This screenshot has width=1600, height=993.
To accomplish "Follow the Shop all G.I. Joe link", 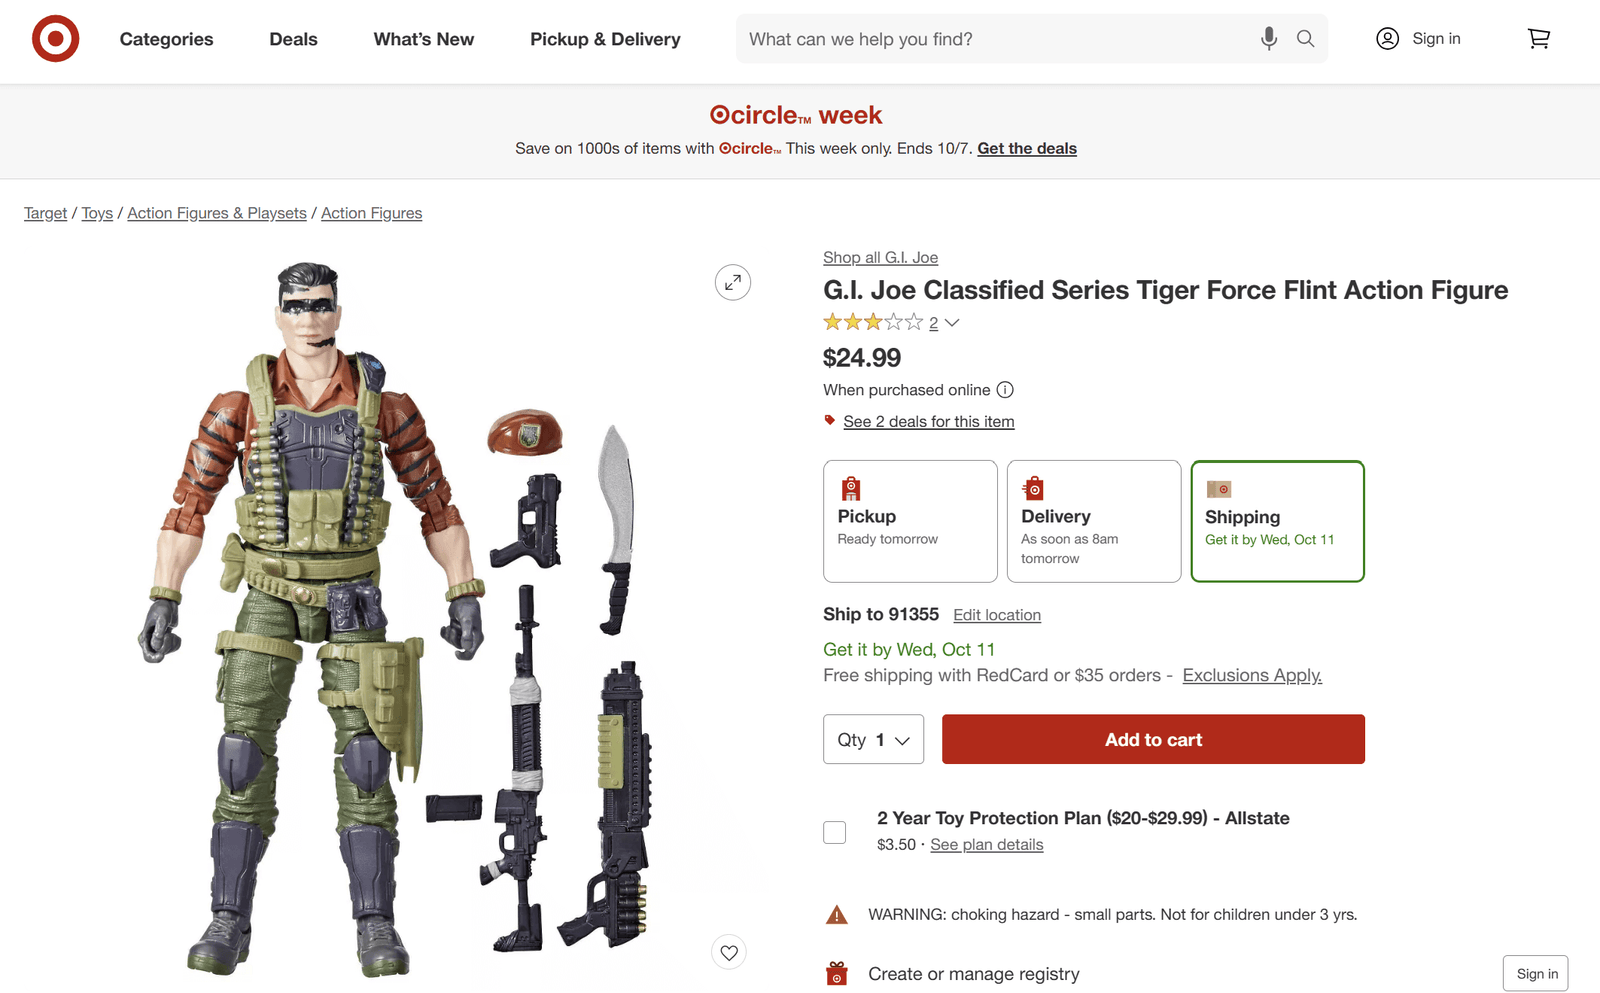I will tap(880, 257).
